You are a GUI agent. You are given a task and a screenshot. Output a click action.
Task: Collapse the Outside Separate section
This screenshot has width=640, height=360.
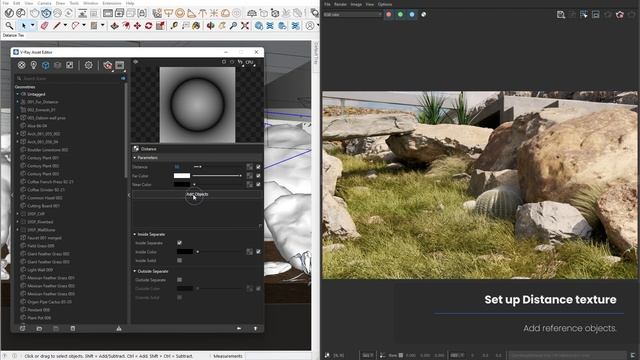135,271
